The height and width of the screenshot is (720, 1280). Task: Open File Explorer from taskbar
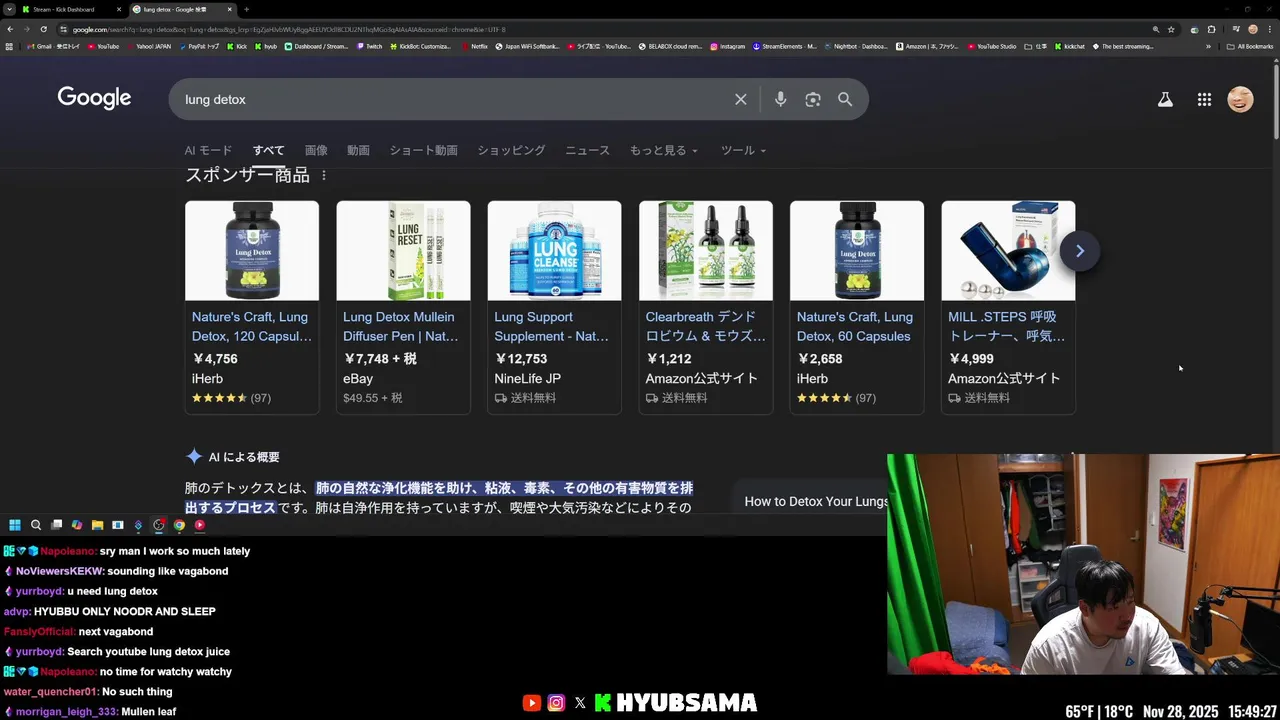[97, 525]
